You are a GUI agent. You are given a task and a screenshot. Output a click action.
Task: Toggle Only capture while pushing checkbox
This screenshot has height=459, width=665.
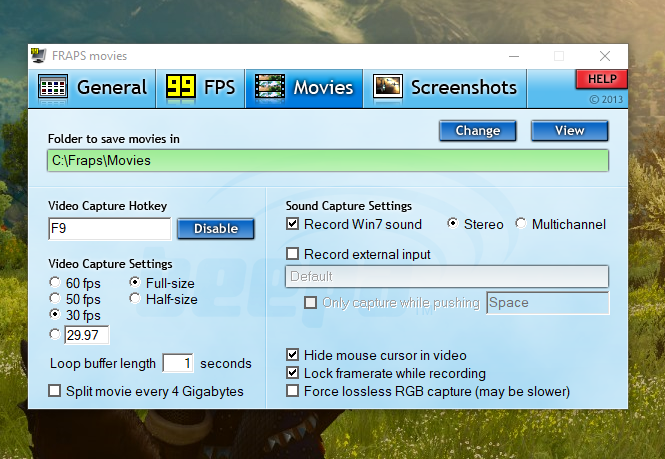pyautogui.click(x=310, y=302)
